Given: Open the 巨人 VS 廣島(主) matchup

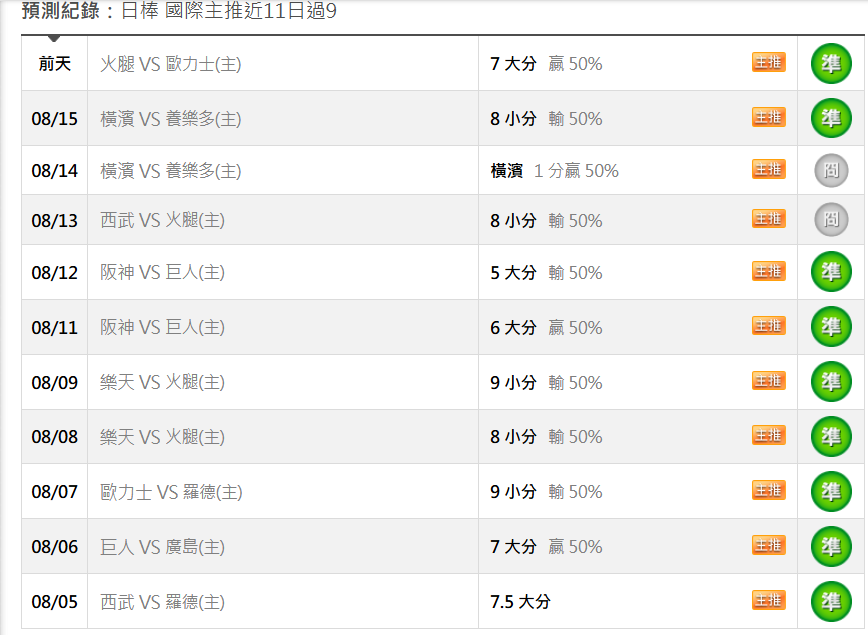Looking at the screenshot, I should (x=162, y=547).
